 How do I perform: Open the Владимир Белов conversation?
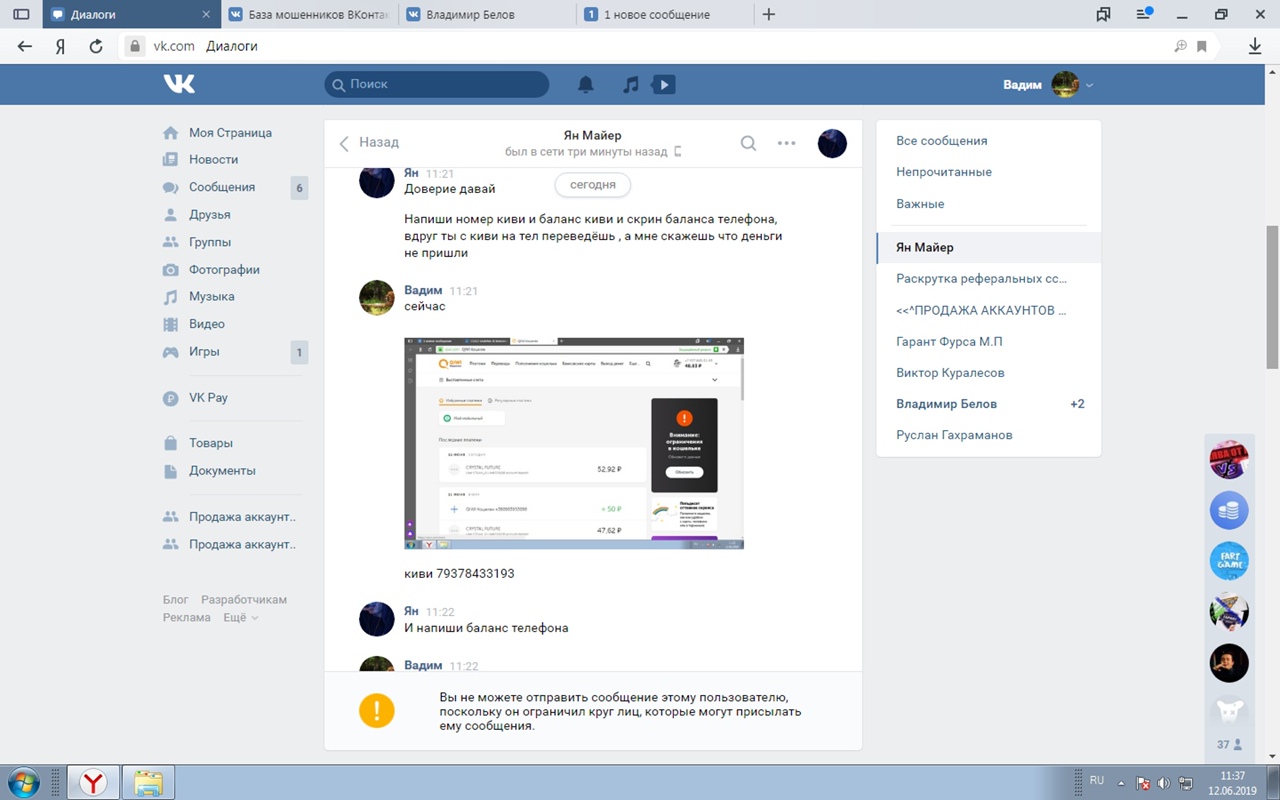[946, 404]
